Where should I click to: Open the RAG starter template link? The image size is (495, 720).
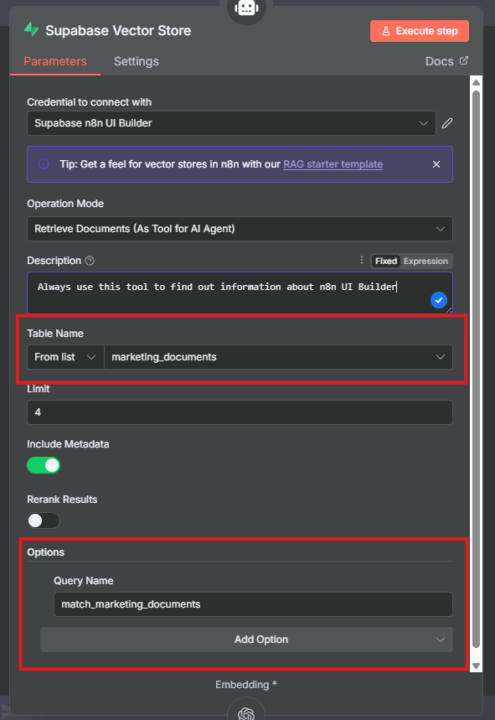point(333,164)
